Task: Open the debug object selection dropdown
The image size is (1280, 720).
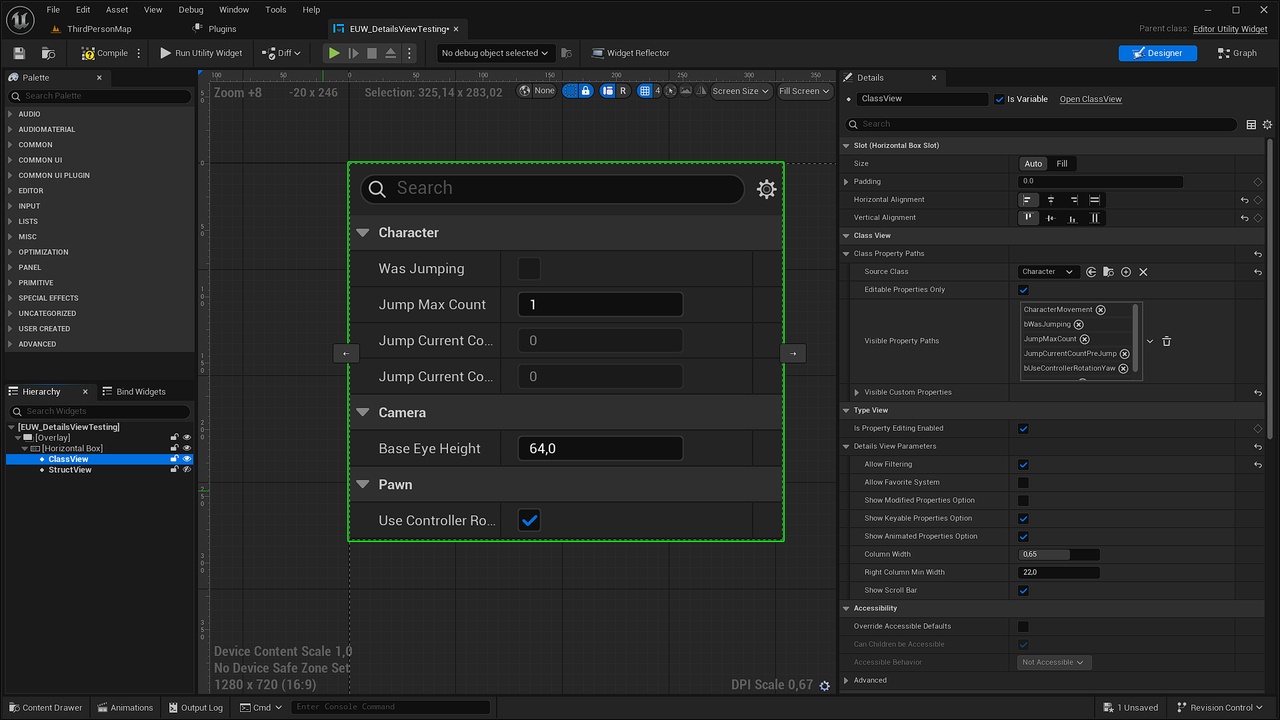Action: pos(496,53)
